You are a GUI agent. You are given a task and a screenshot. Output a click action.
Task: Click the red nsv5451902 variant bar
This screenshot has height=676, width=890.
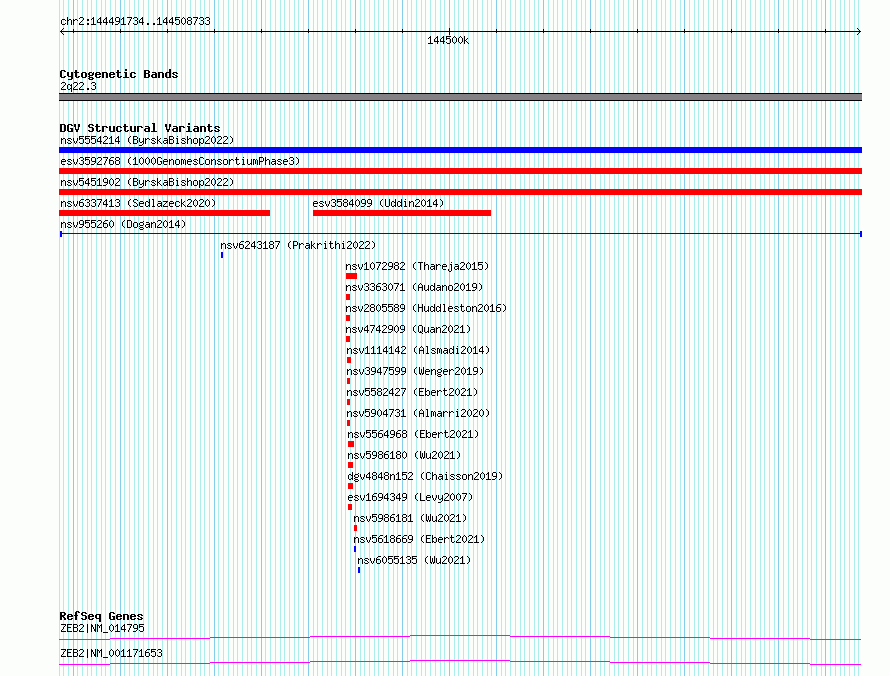(x=460, y=192)
